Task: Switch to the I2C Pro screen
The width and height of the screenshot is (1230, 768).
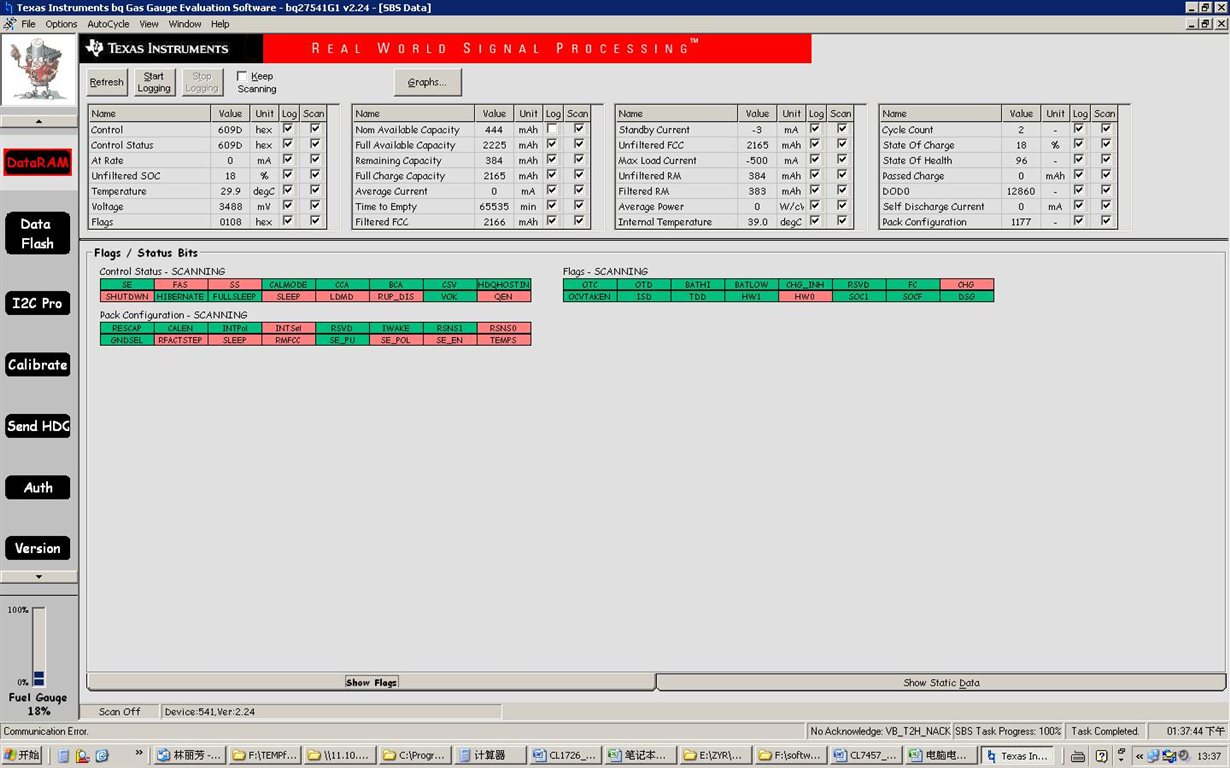Action: pos(37,303)
